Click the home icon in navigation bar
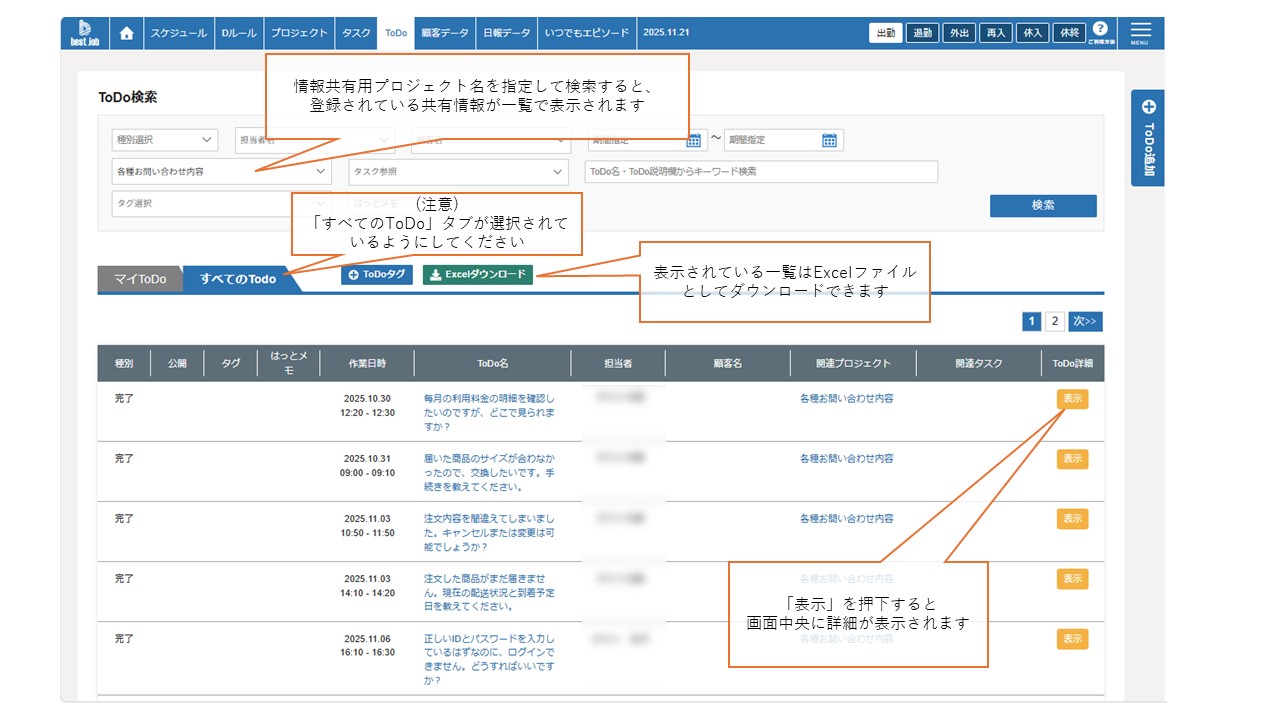 click(x=126, y=33)
